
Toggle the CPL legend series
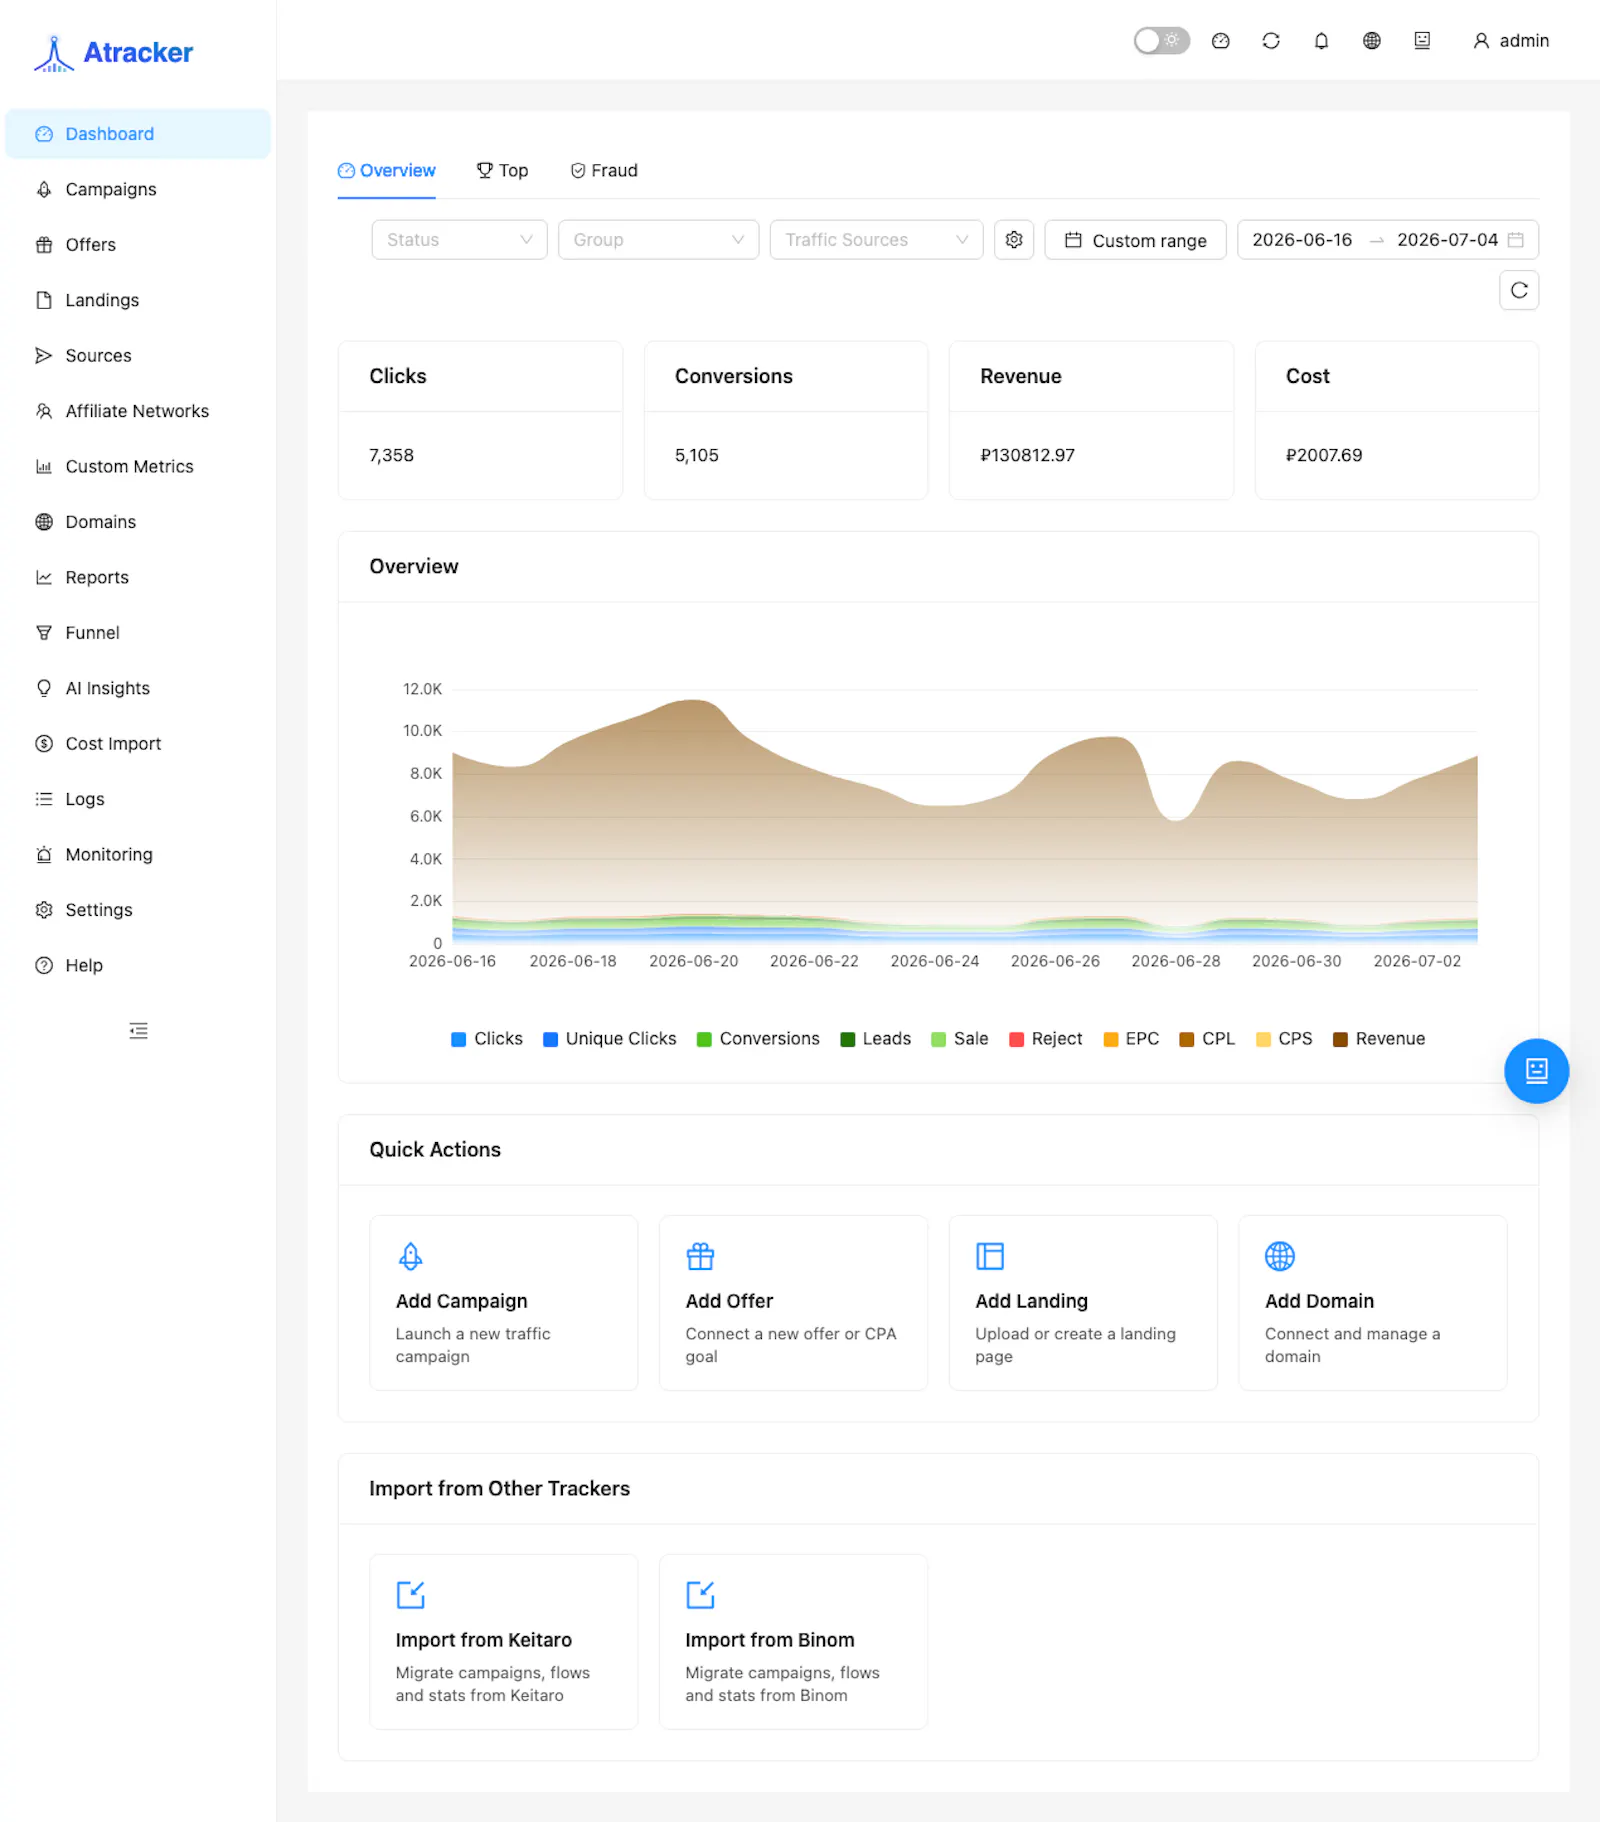pyautogui.click(x=1207, y=1039)
